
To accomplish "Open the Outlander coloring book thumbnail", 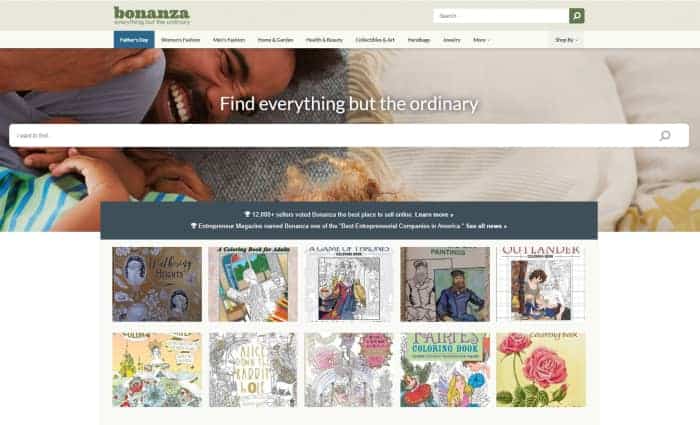I will 541,284.
